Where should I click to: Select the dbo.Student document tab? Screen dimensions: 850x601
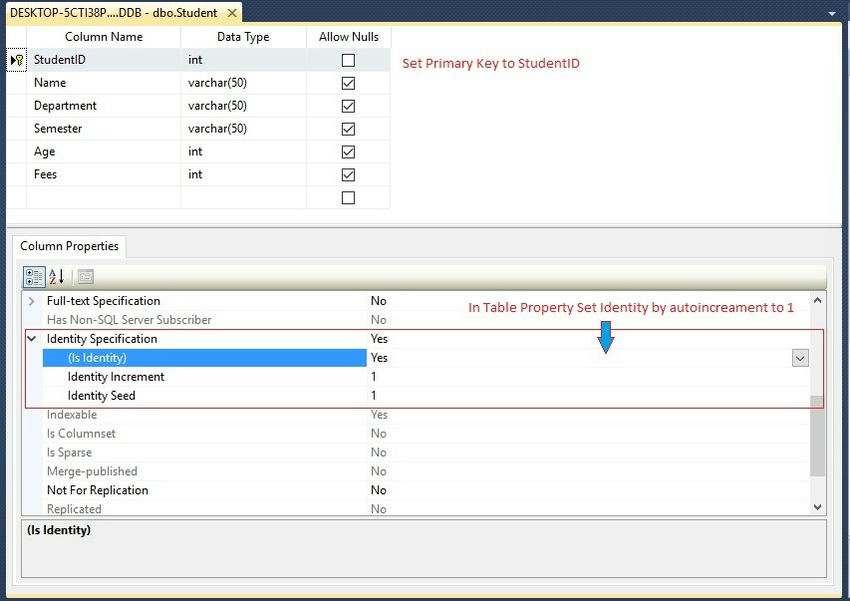click(113, 13)
